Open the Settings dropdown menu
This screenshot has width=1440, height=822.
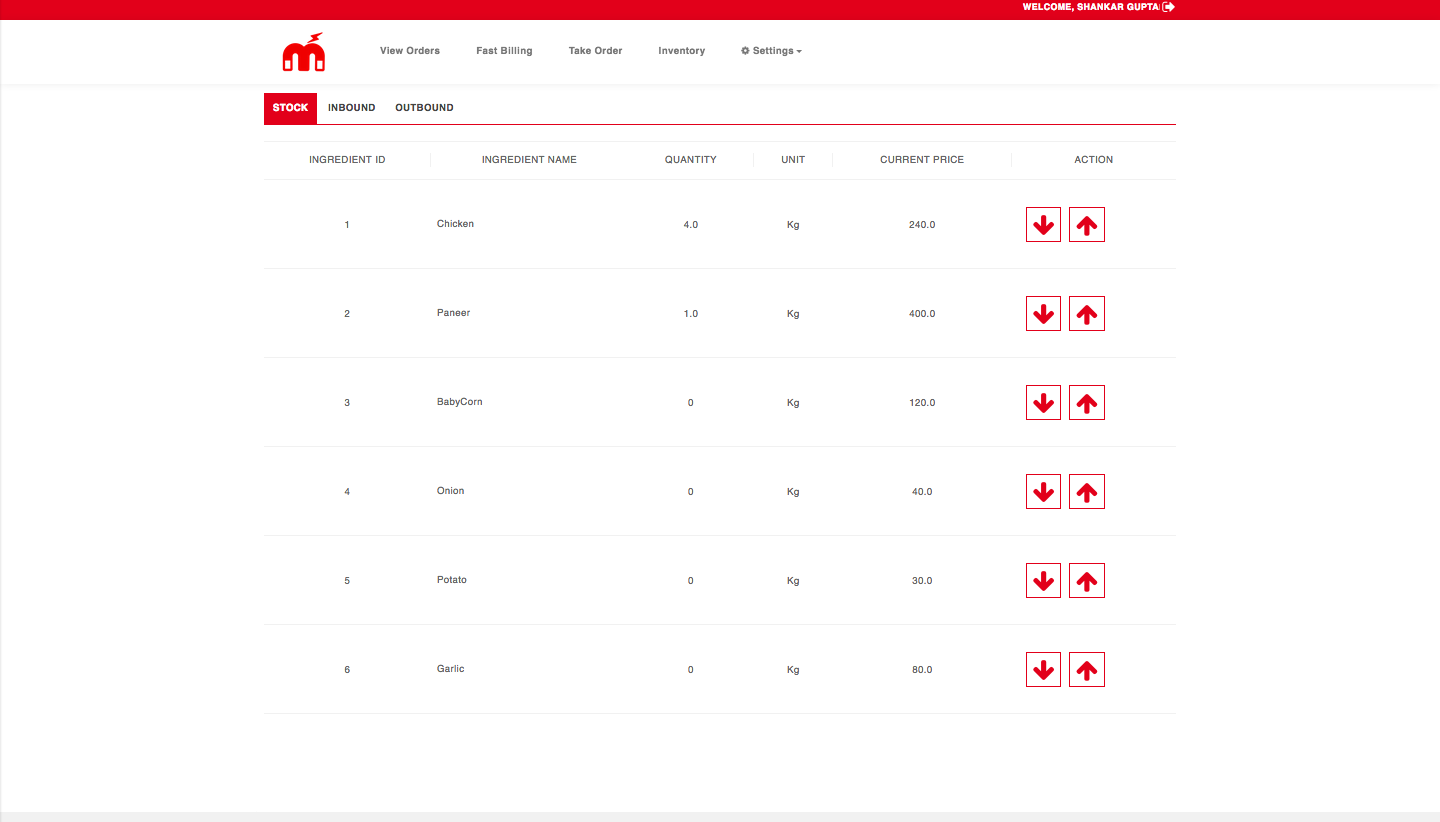771,51
